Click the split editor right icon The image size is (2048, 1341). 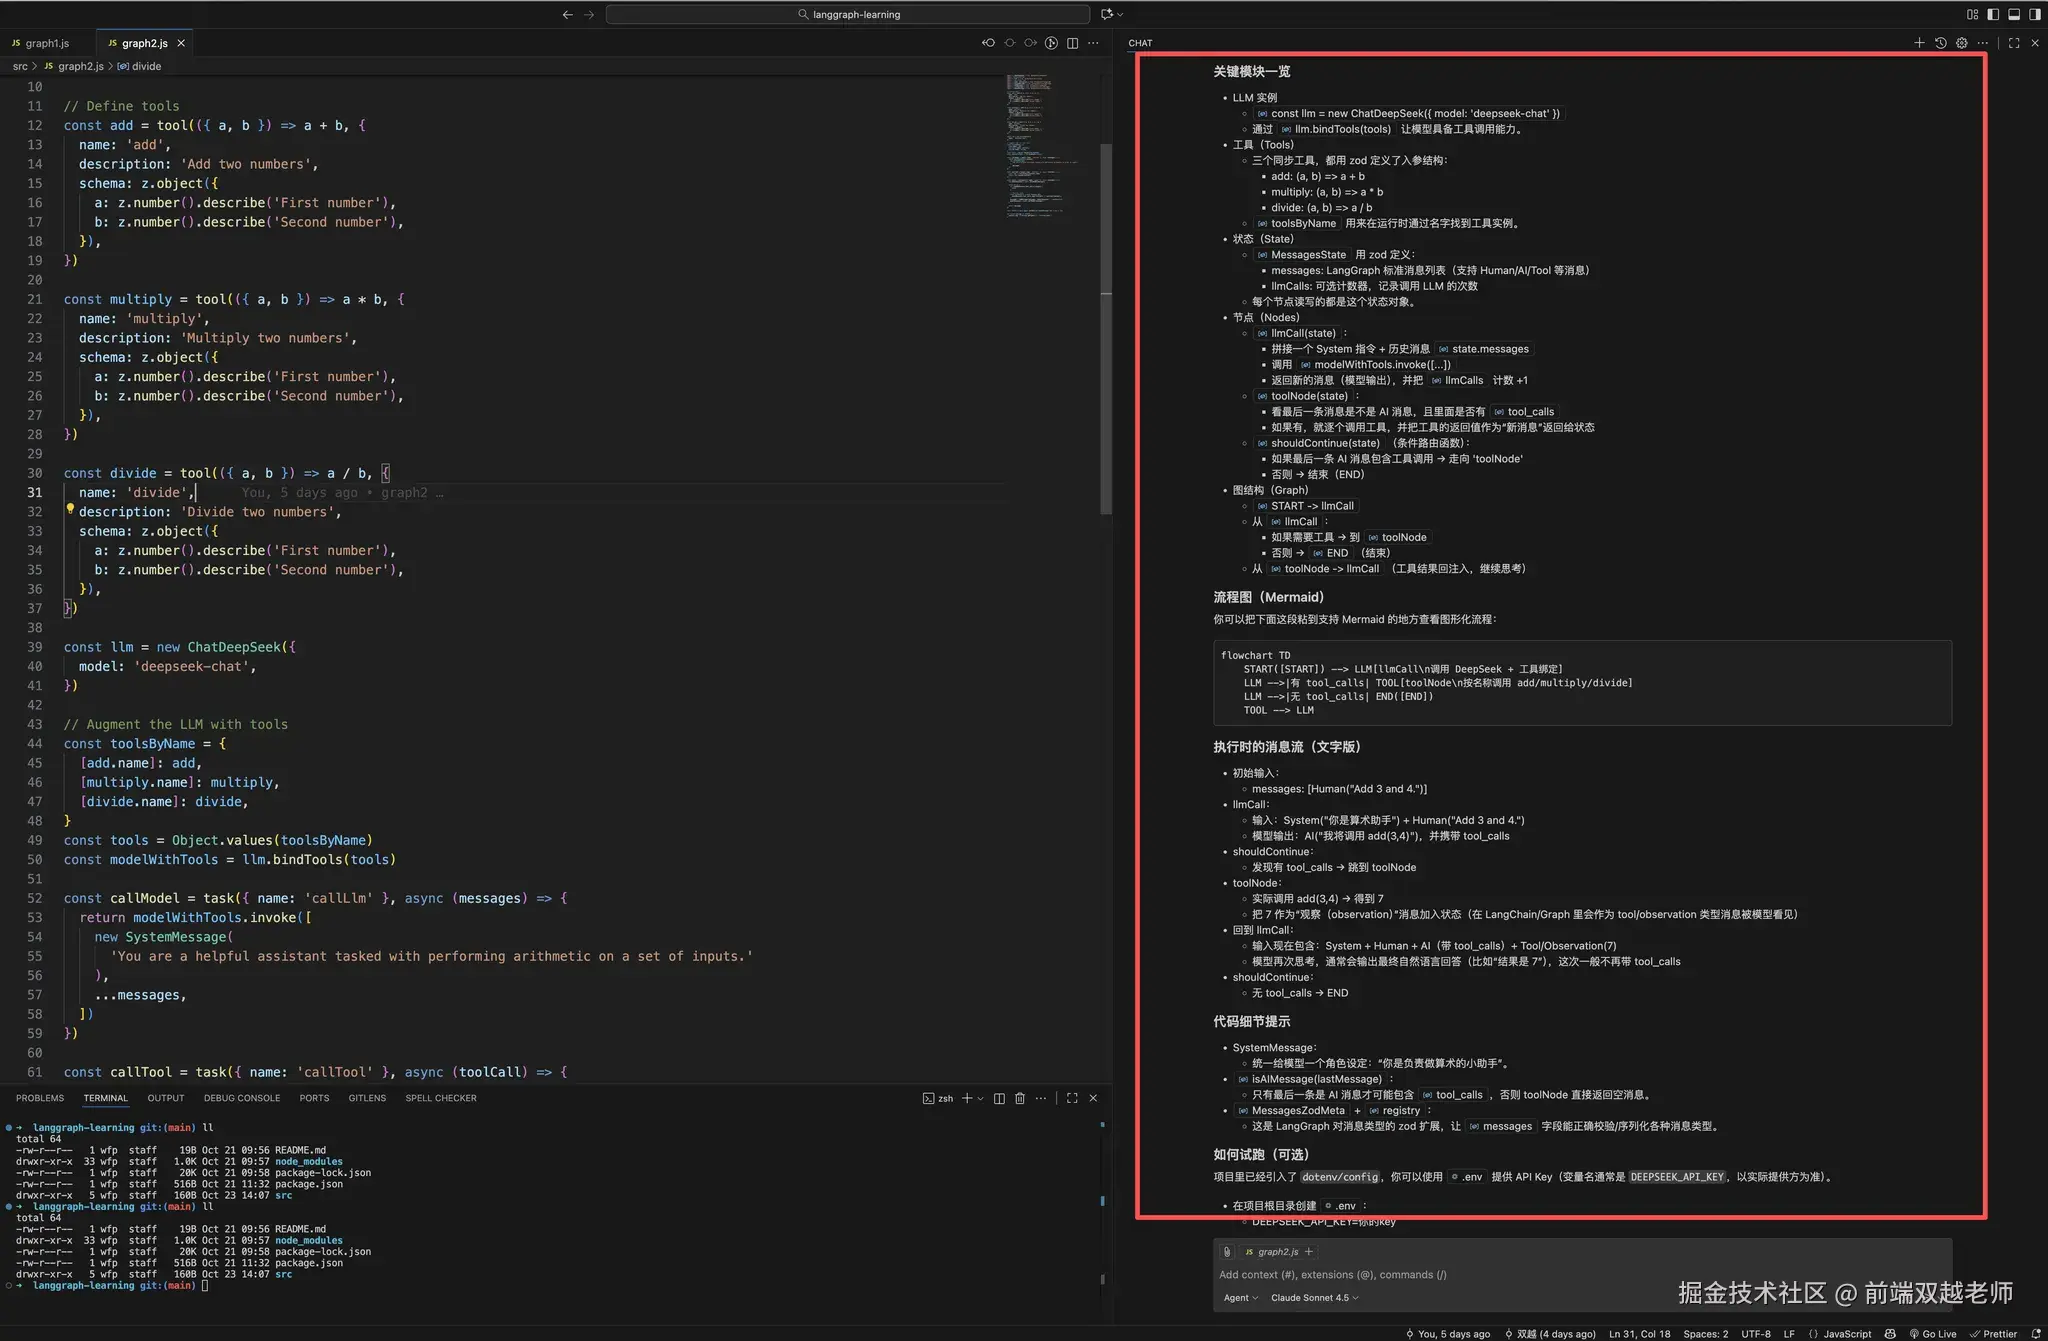(x=1072, y=43)
